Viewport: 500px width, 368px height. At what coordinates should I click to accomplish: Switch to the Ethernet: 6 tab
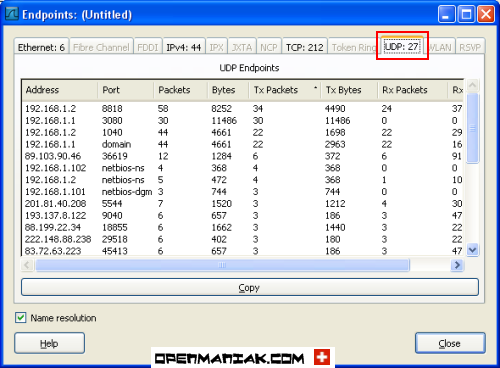click(x=41, y=47)
